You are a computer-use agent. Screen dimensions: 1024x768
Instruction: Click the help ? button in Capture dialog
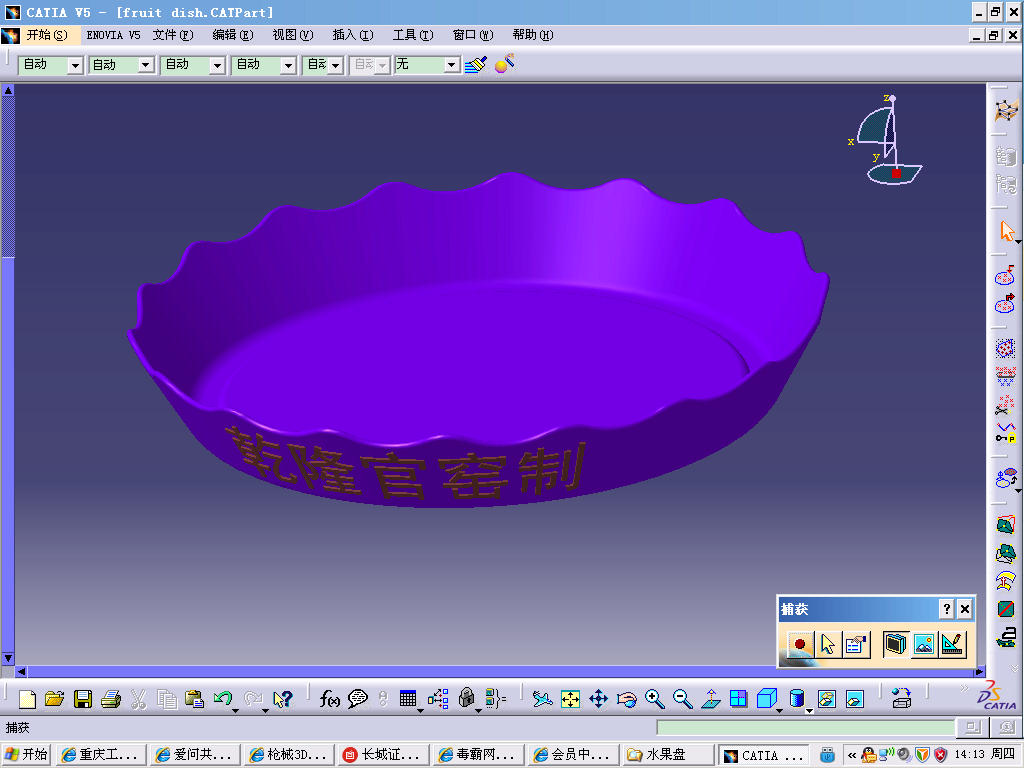point(946,609)
